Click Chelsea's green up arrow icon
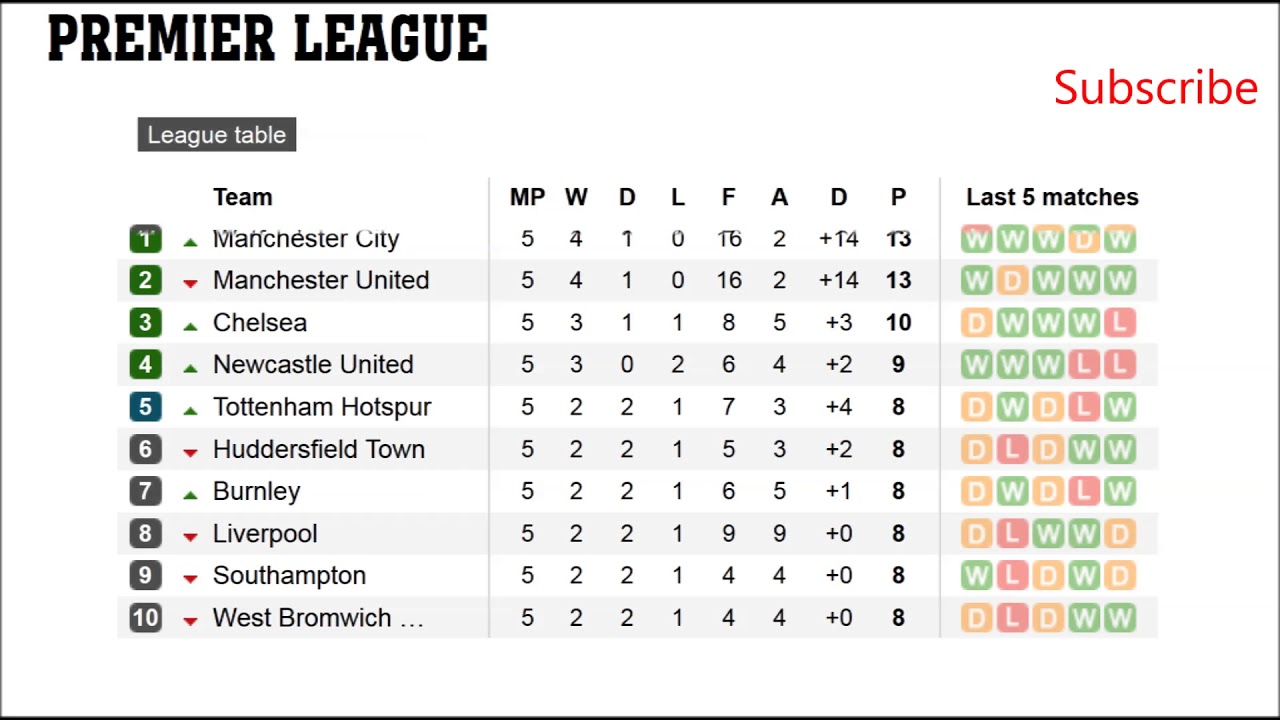1280x720 pixels. pos(190,326)
